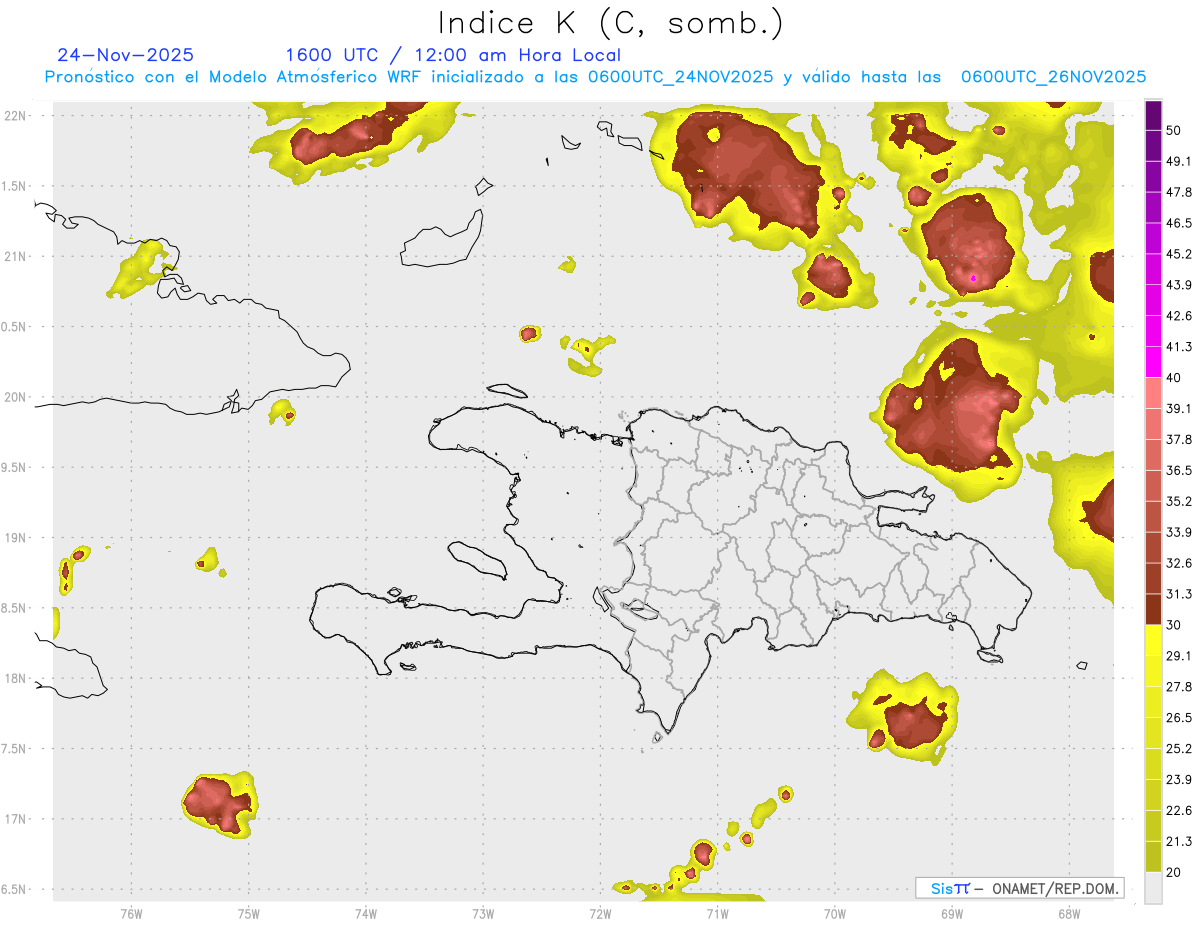Click the color scale label '49.1'
This screenshot has height=927, width=1200.
point(1179,161)
